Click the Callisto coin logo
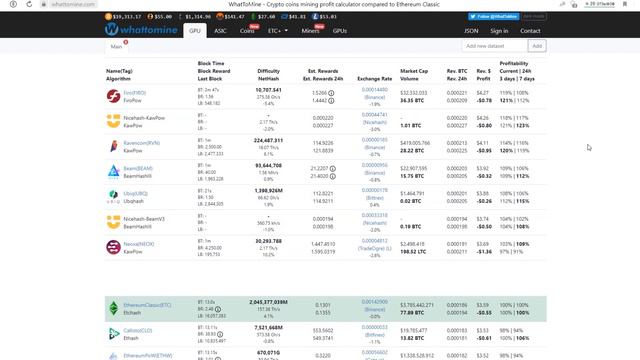640x360 pixels. click(113, 333)
